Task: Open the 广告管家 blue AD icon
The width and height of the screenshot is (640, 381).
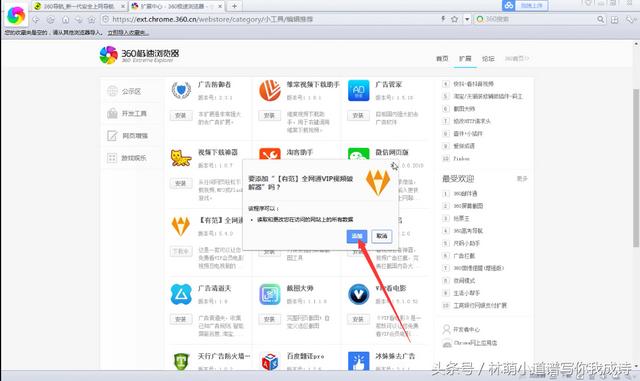Action: [358, 91]
